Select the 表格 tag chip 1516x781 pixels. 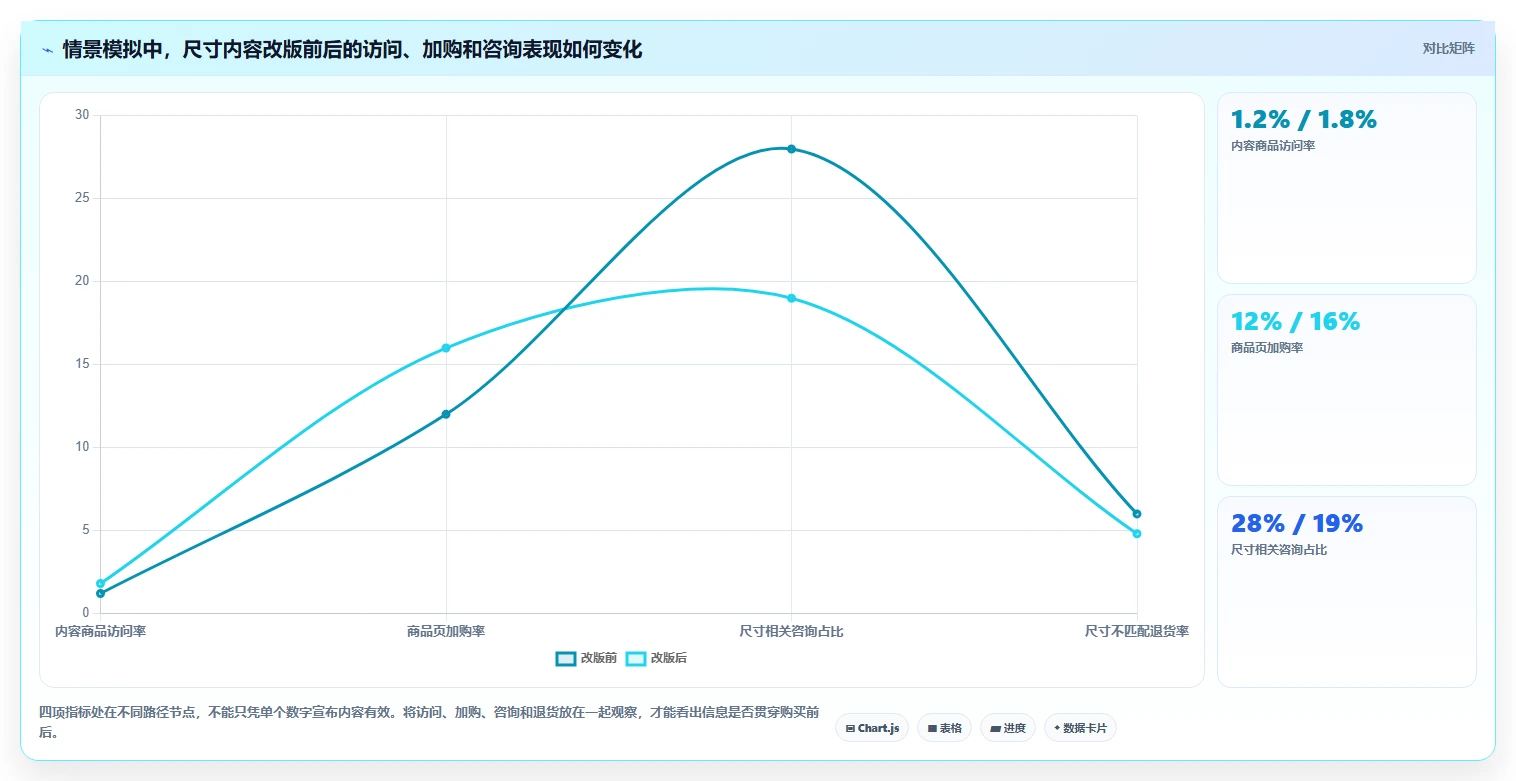(x=944, y=728)
